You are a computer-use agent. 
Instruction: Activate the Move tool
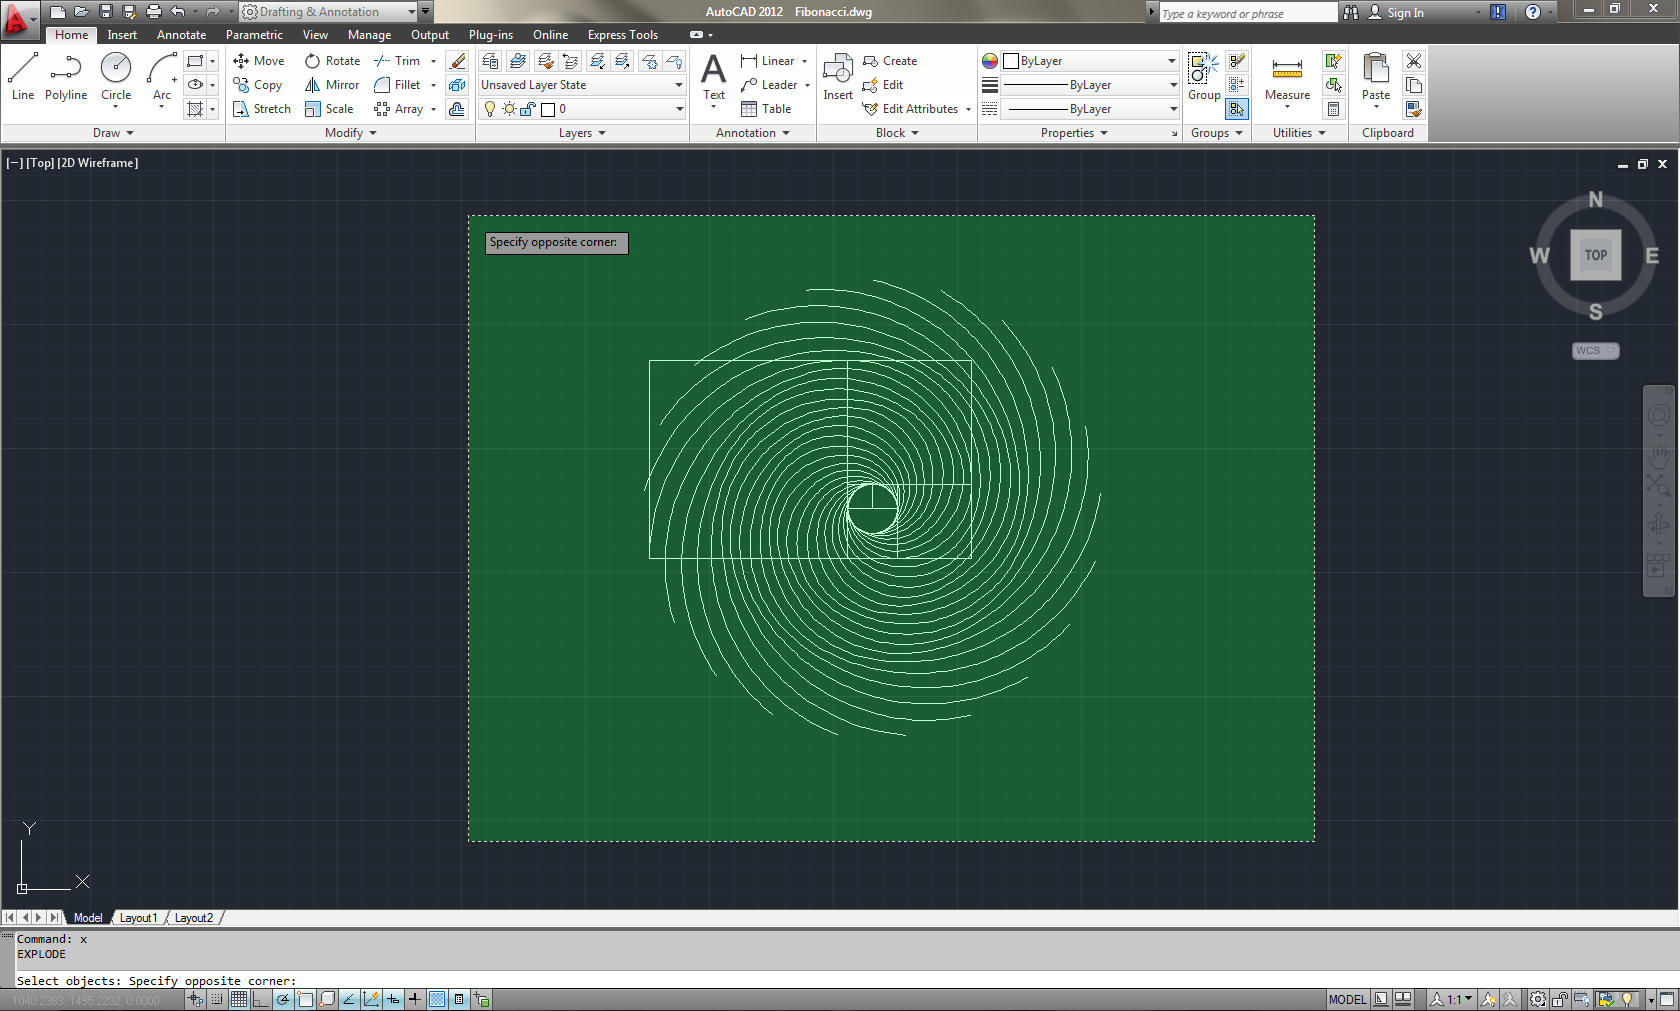(260, 60)
